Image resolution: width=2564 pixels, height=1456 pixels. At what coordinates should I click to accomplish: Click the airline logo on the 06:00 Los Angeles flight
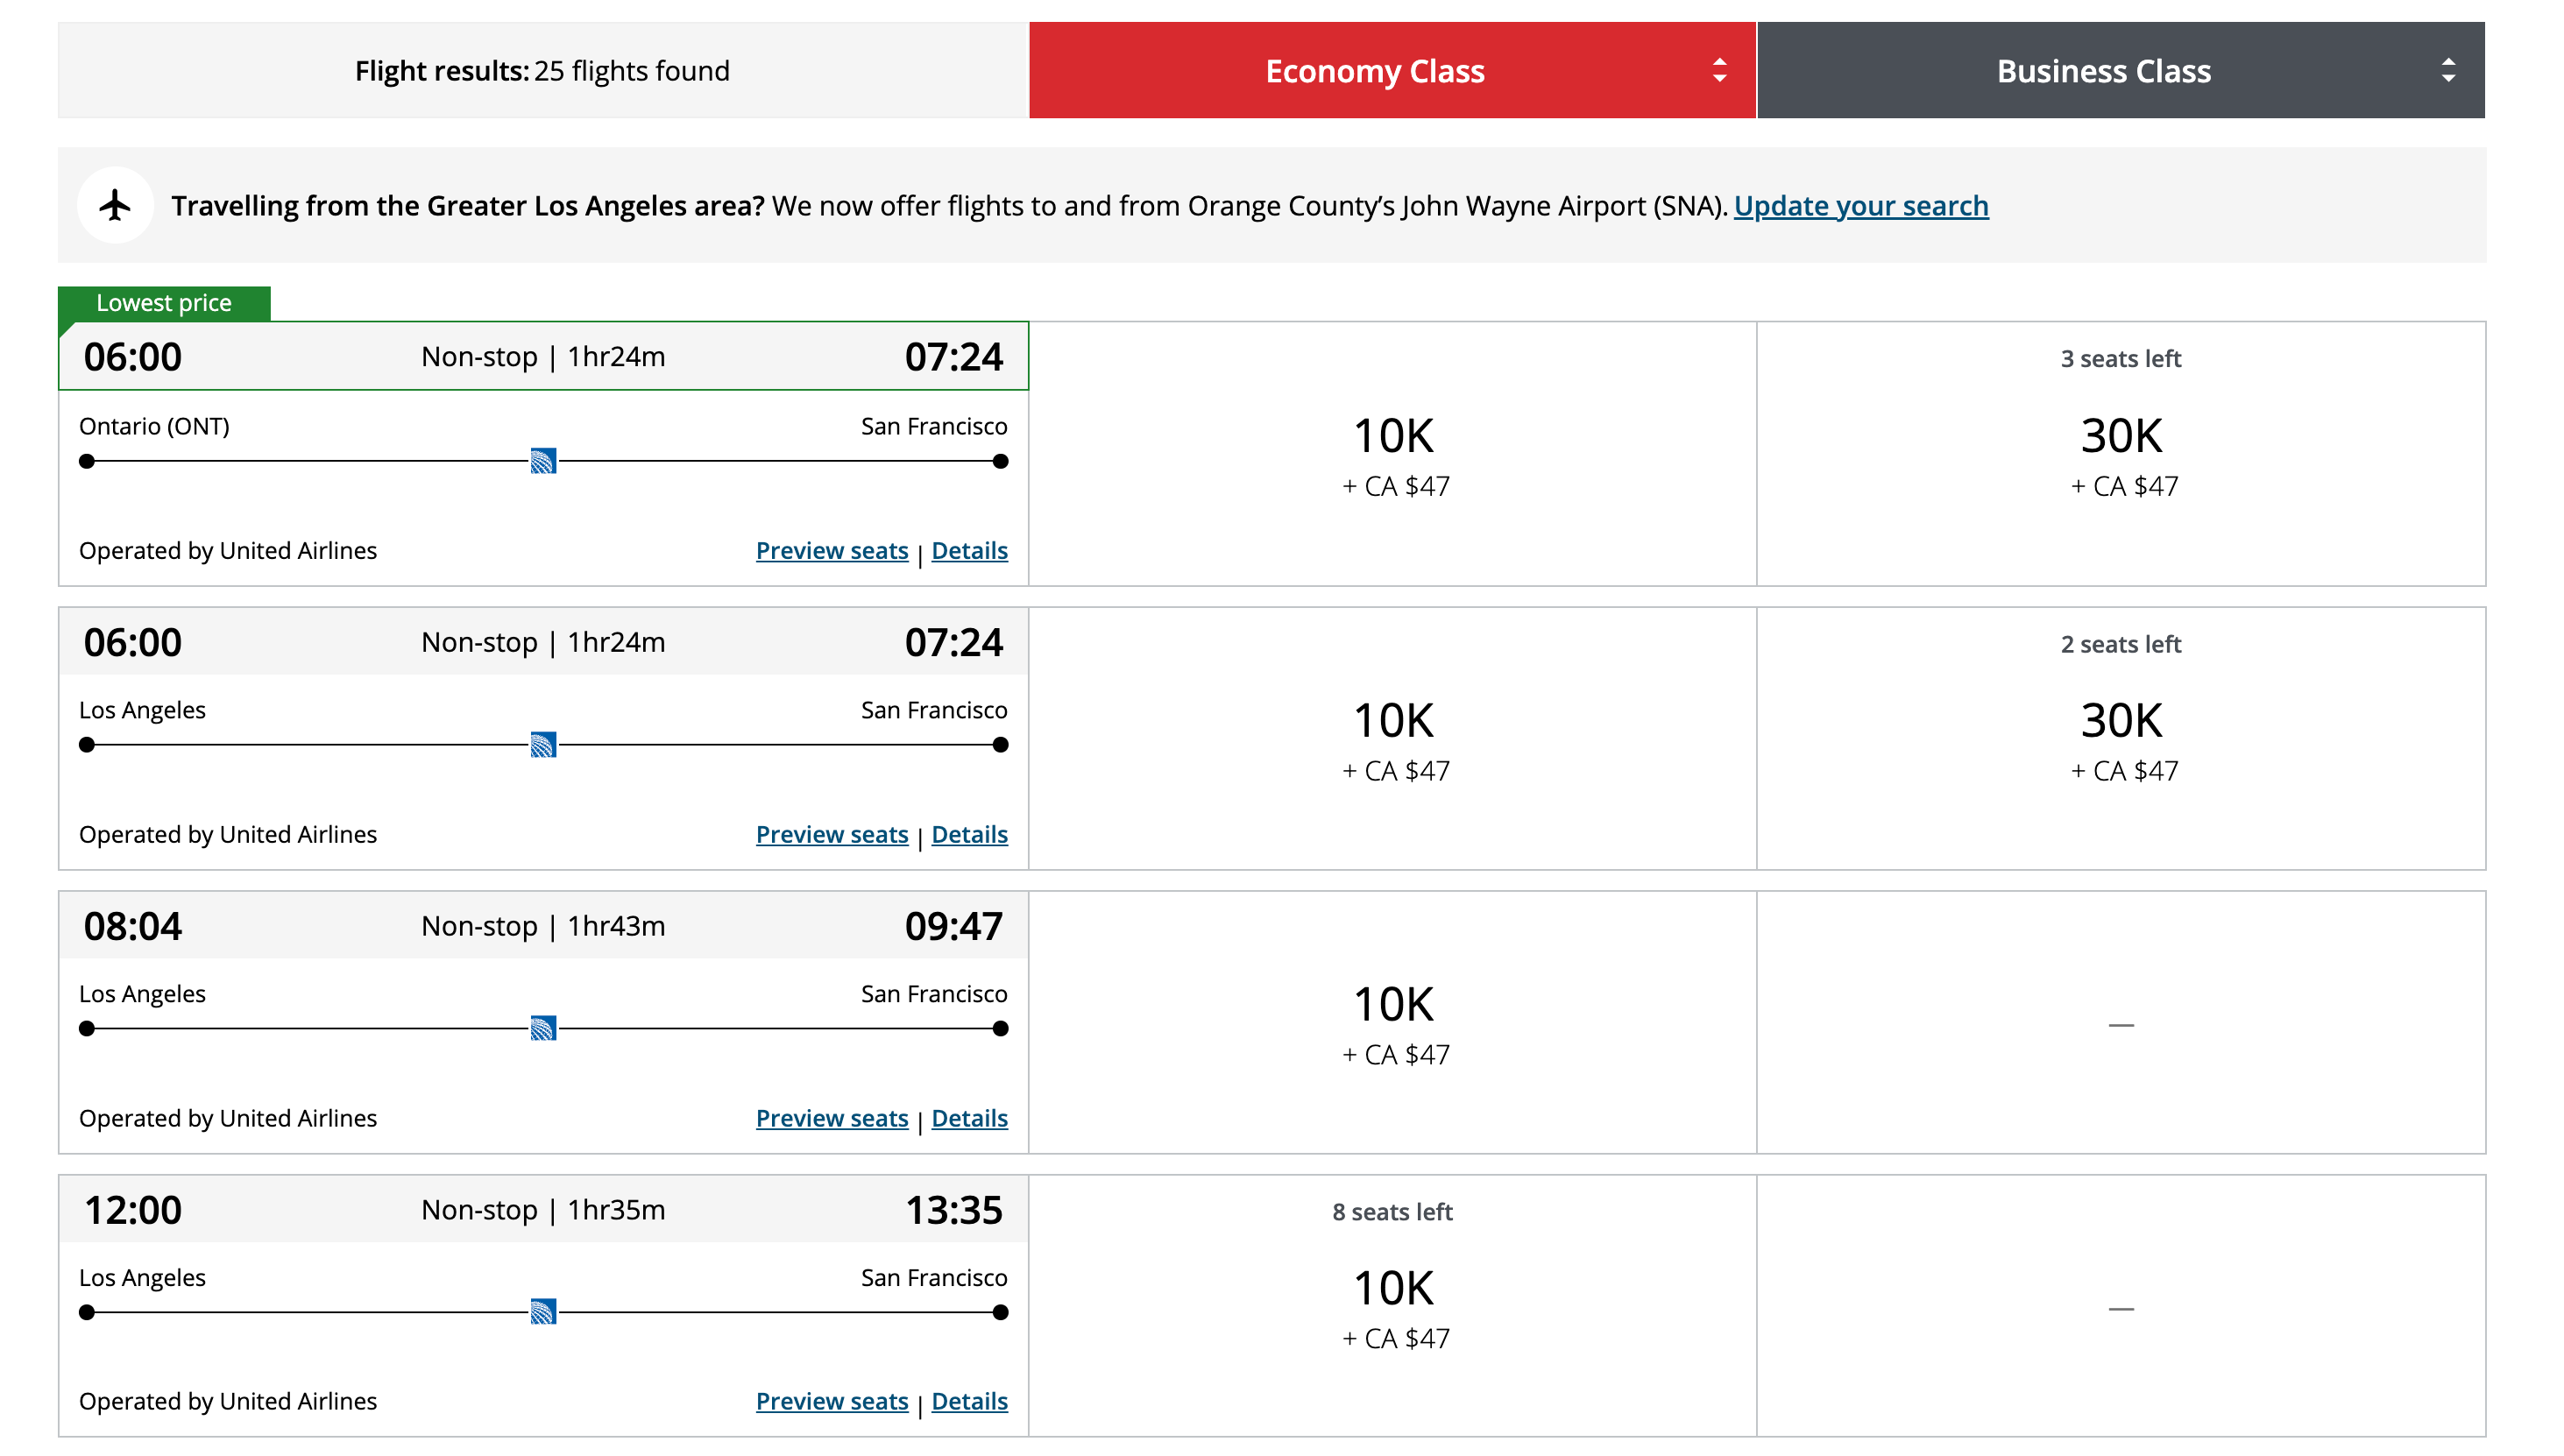[543, 745]
